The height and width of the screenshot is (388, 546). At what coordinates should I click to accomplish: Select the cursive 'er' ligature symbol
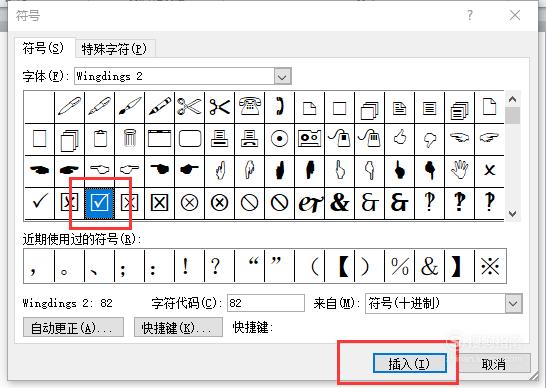tap(309, 202)
